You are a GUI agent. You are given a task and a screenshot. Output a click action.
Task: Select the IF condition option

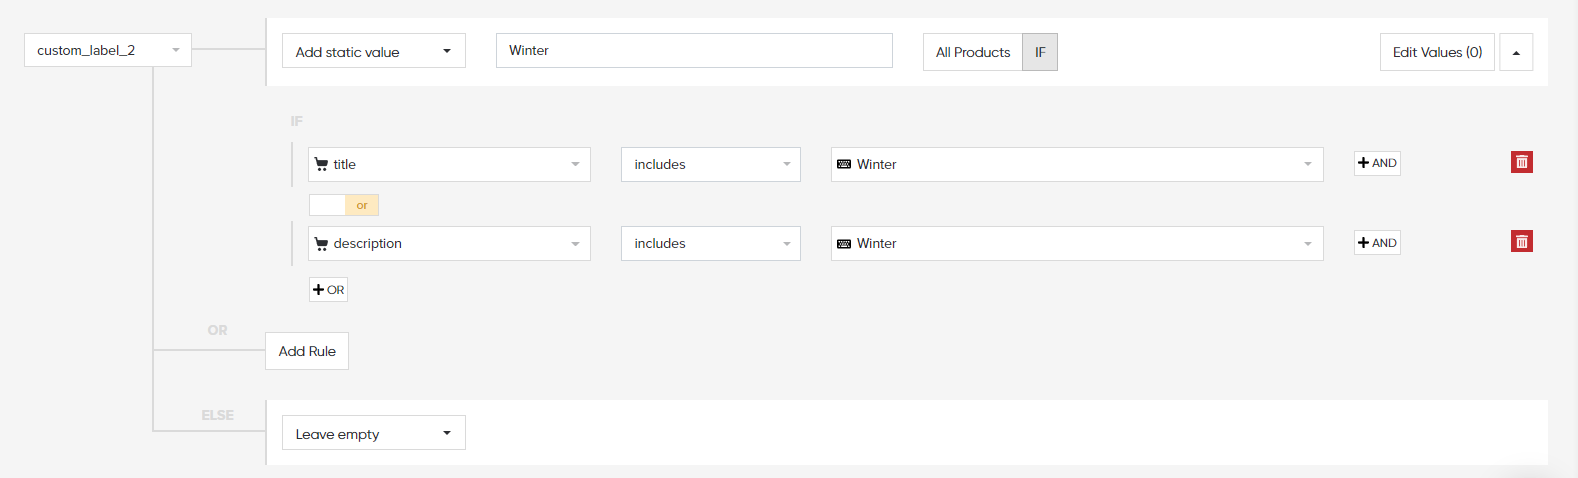[x=1040, y=52]
